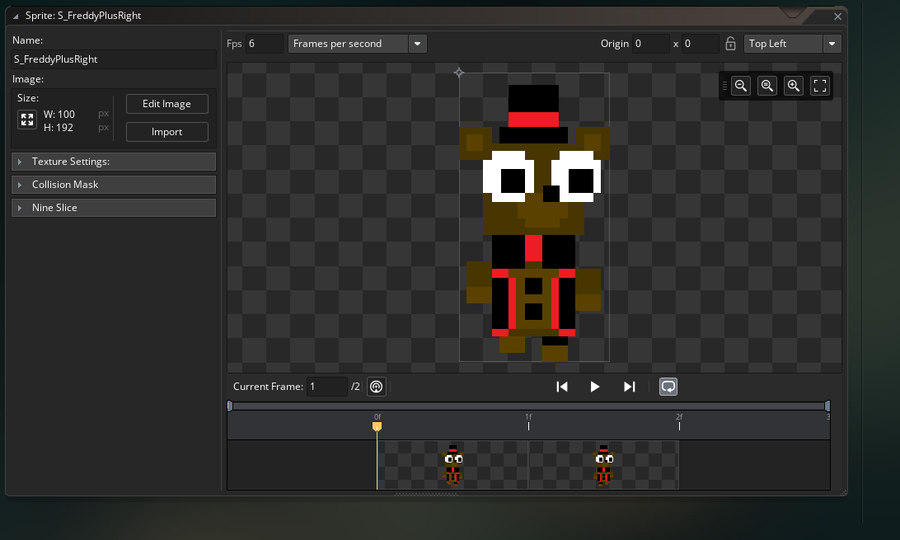900x540 pixels.
Task: Click the sprite Name input field
Action: point(114,59)
